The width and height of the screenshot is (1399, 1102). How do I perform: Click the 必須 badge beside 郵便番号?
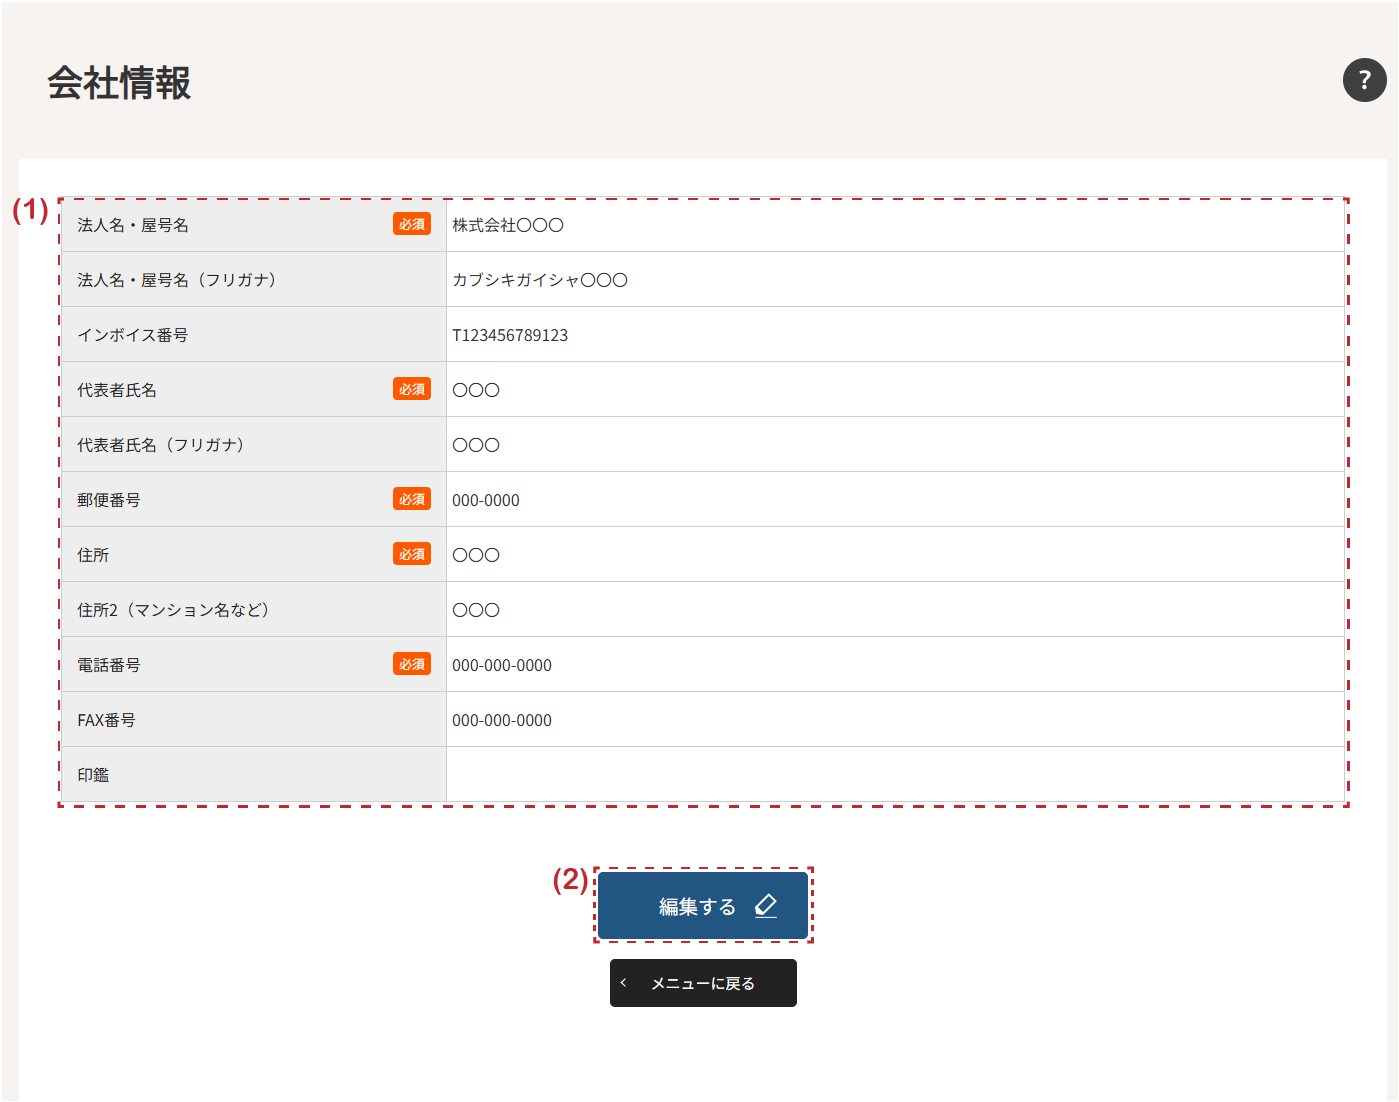pyautogui.click(x=411, y=499)
